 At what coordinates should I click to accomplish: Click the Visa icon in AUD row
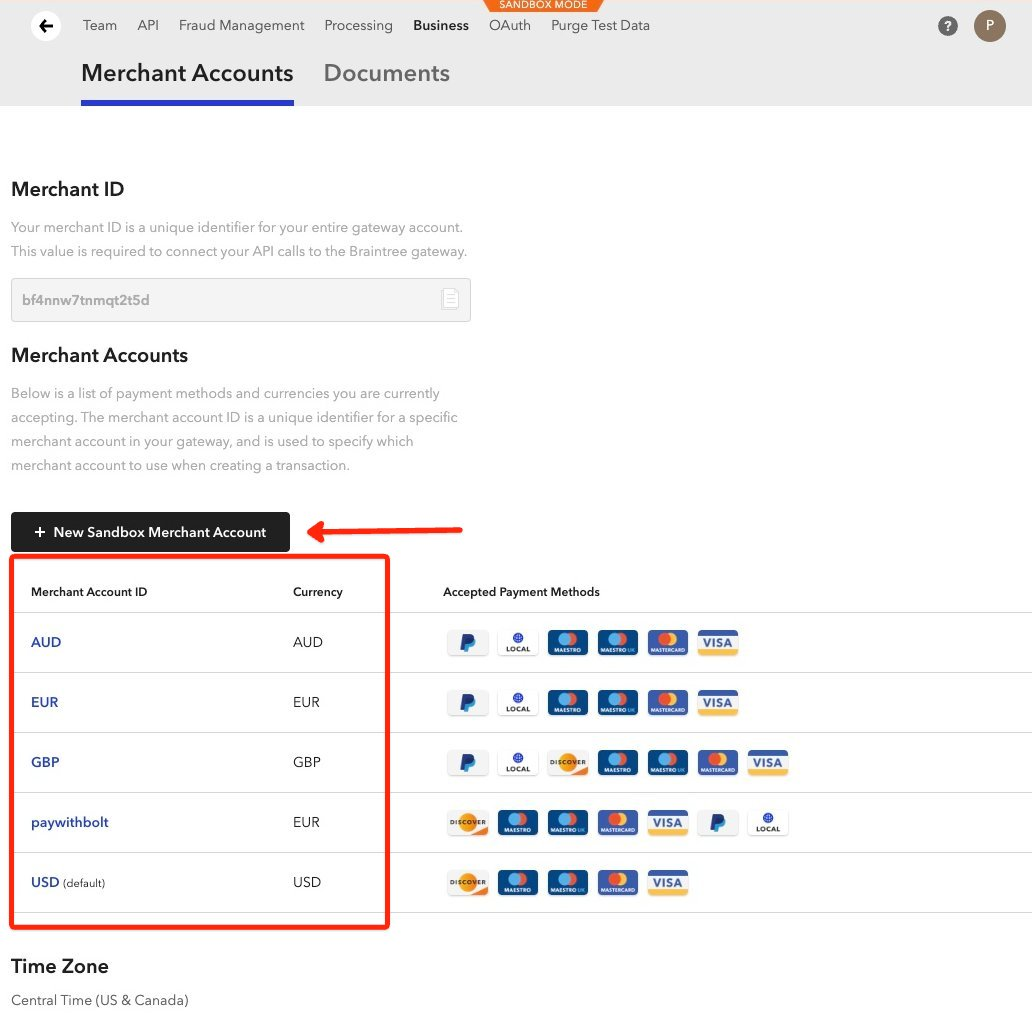718,642
